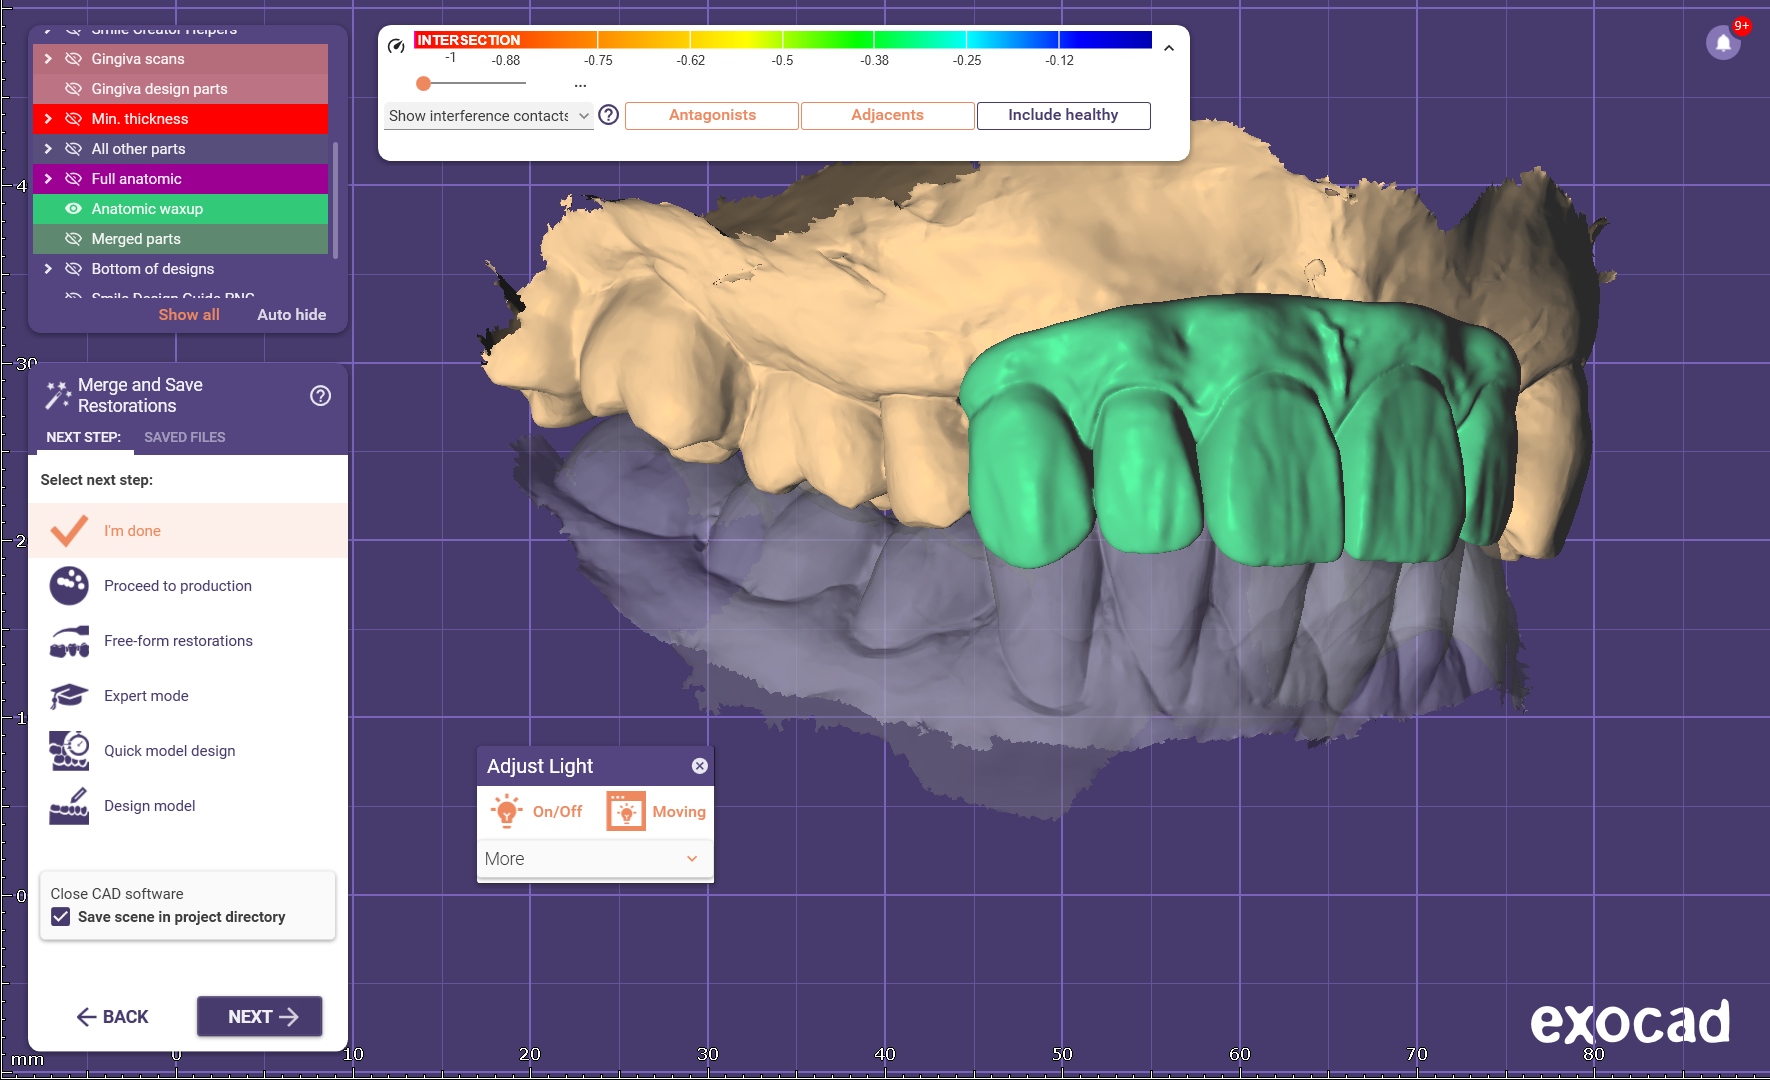The height and width of the screenshot is (1080, 1770).
Task: Click the Proceed to production icon
Action: (x=69, y=586)
